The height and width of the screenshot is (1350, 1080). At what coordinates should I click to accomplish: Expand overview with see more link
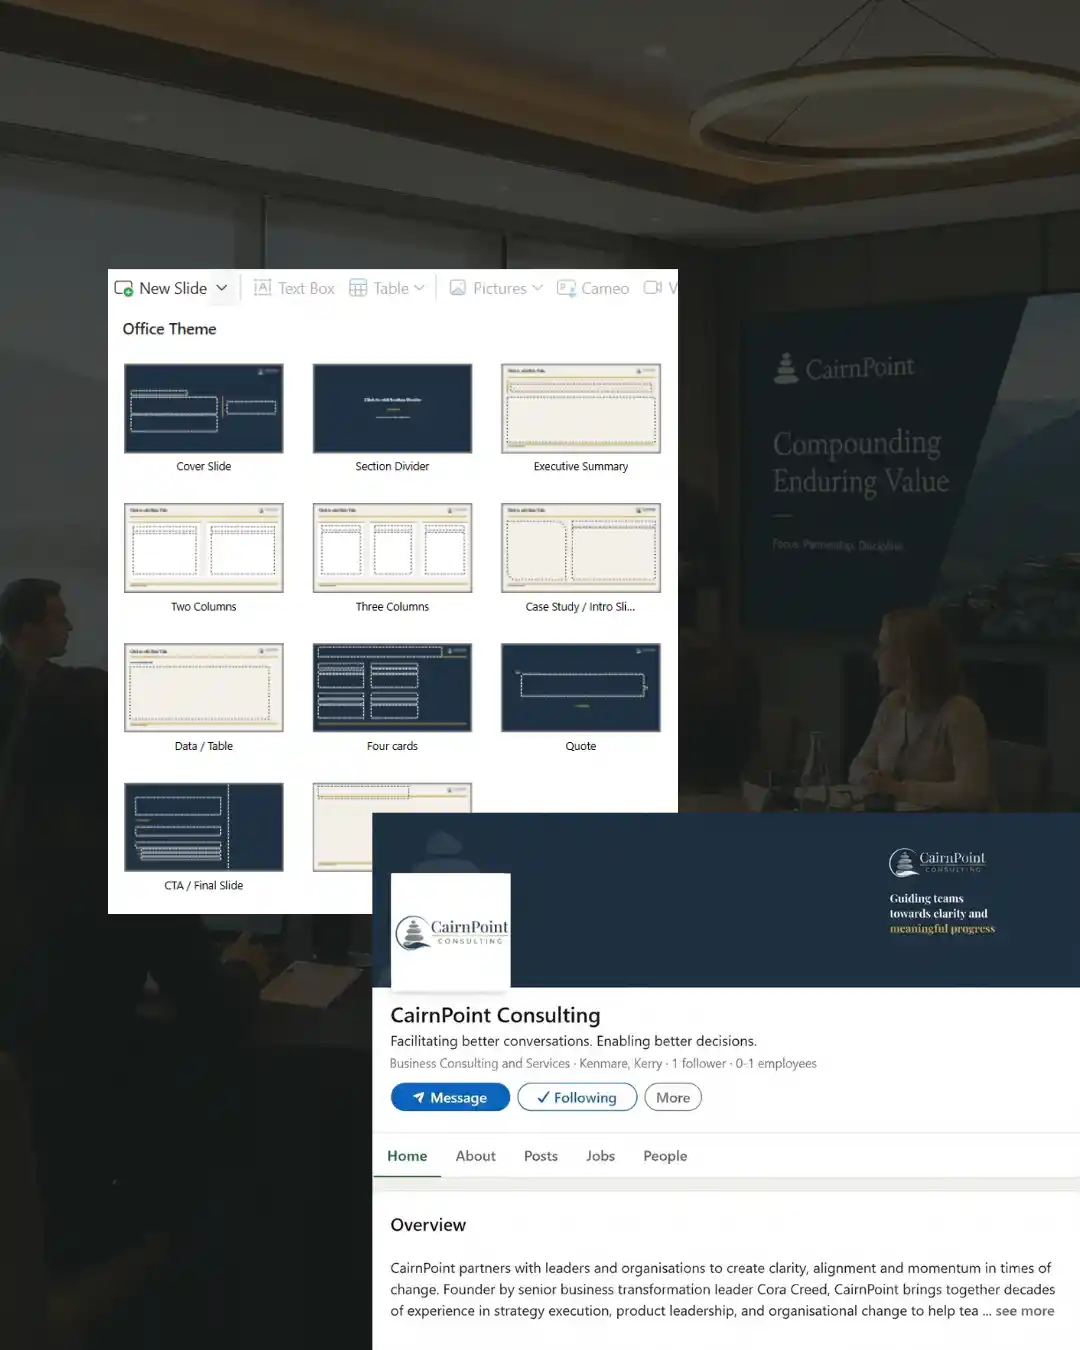coord(1025,1311)
